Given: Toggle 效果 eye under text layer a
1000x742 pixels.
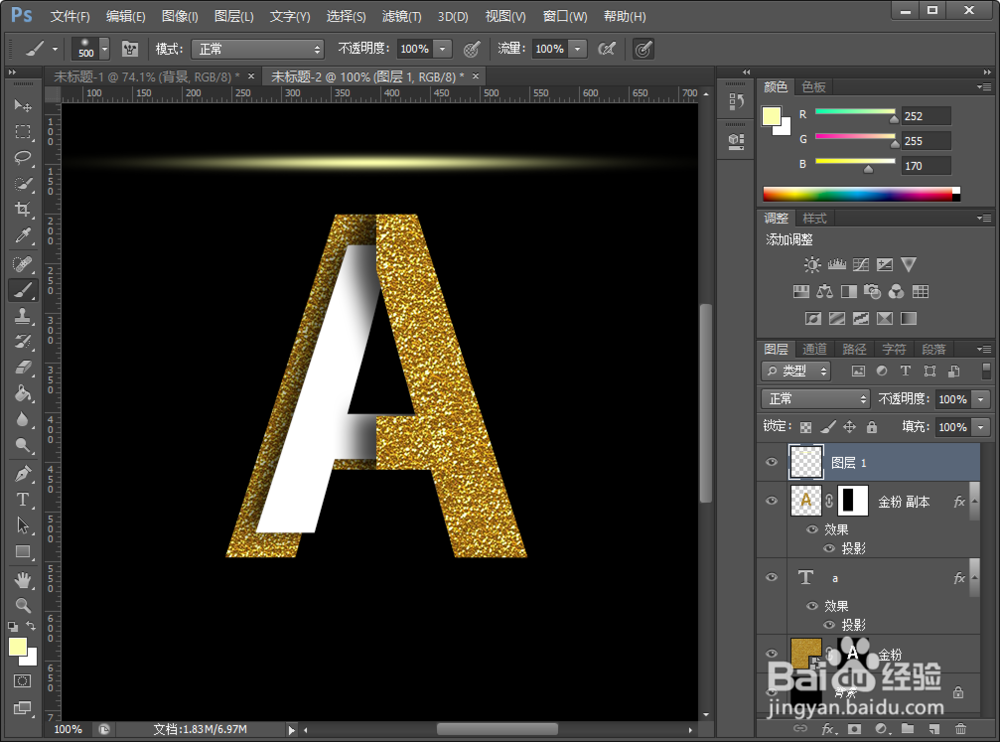Looking at the screenshot, I should 812,606.
